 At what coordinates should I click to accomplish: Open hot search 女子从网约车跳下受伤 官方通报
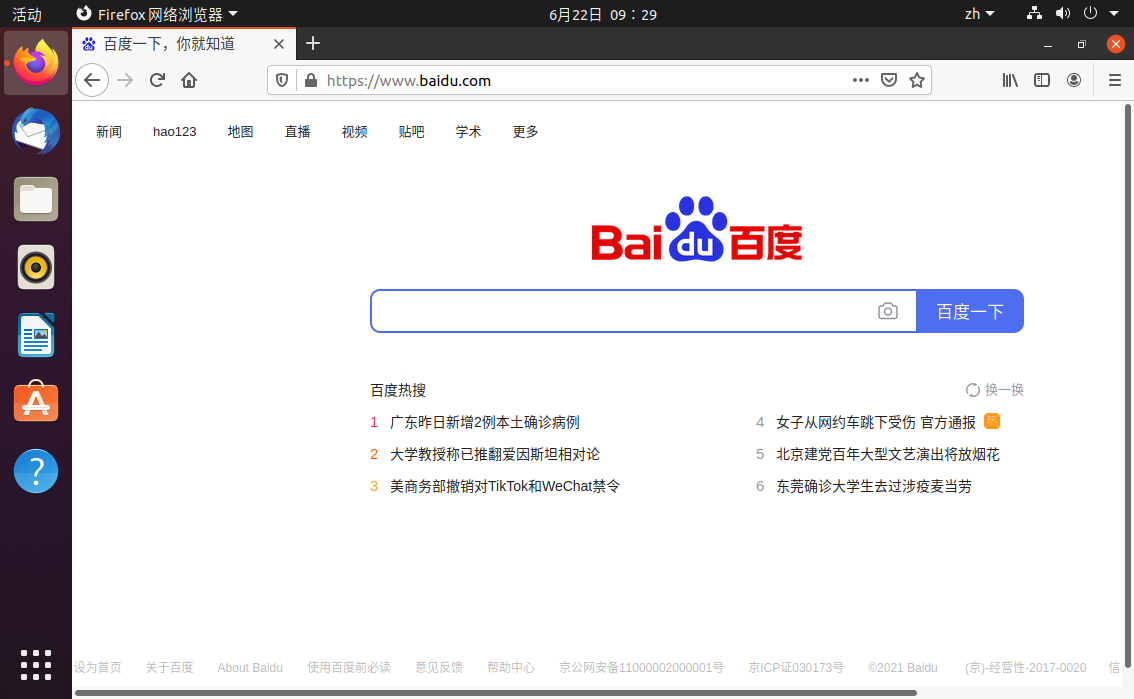pyautogui.click(x=876, y=422)
